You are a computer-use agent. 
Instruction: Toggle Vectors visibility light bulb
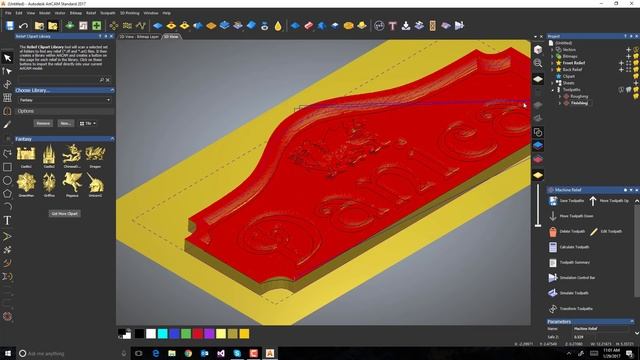point(636,49)
